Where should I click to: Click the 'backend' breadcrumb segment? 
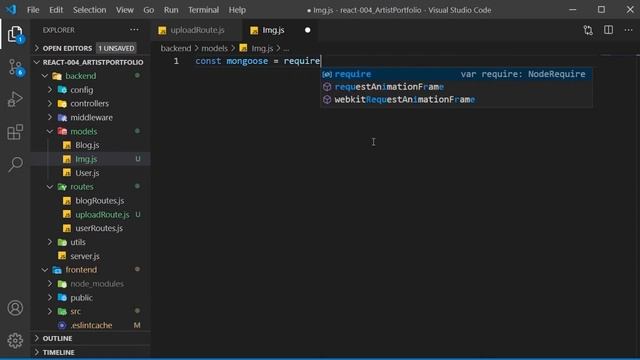176,49
